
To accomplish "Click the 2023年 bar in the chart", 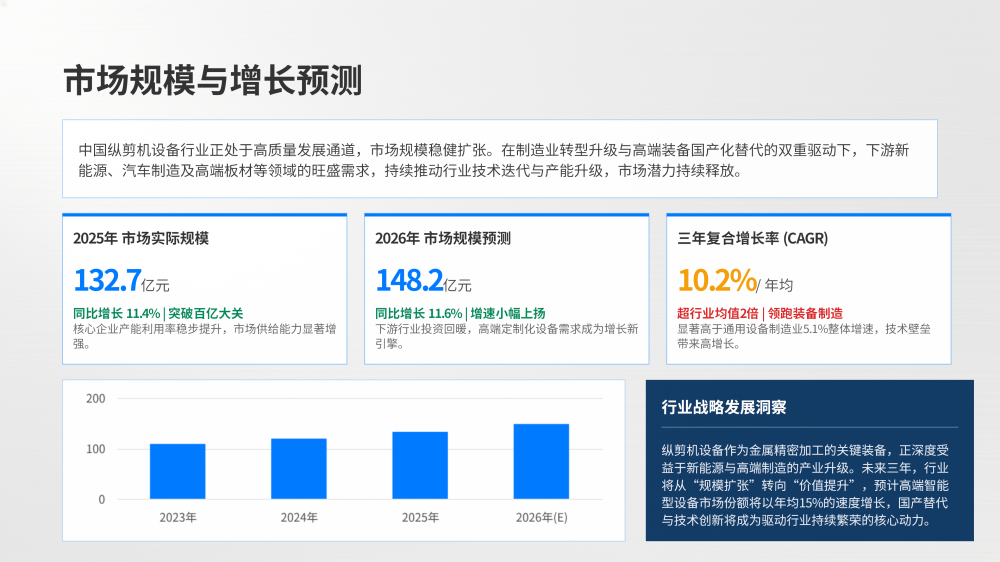I will tap(177, 471).
